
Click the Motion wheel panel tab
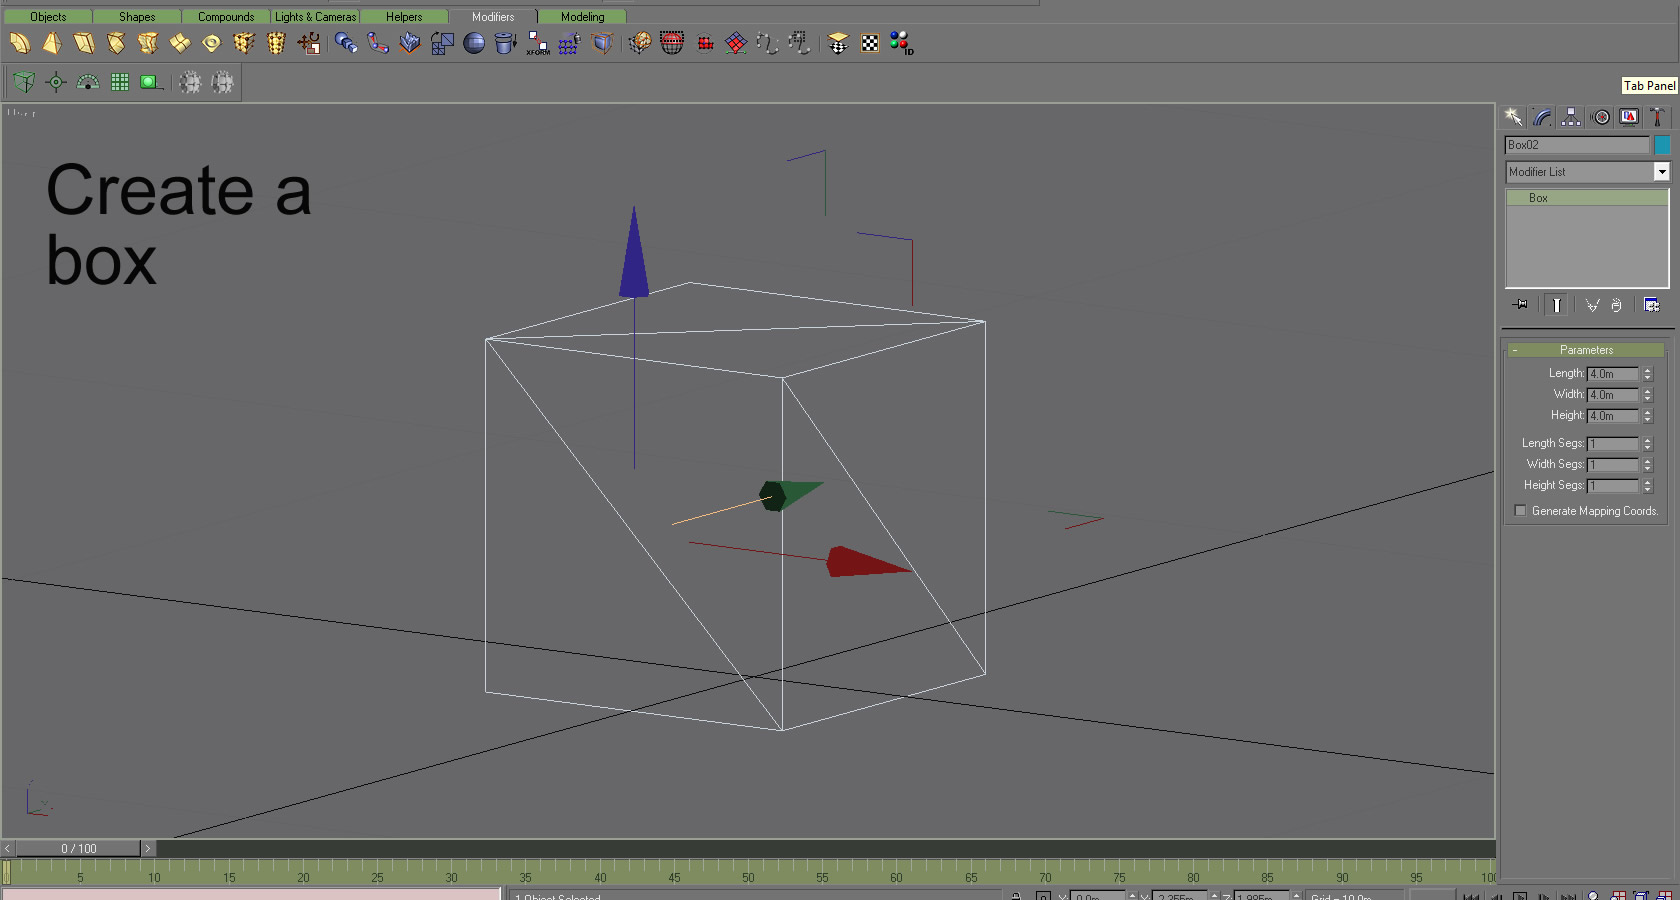click(1601, 117)
